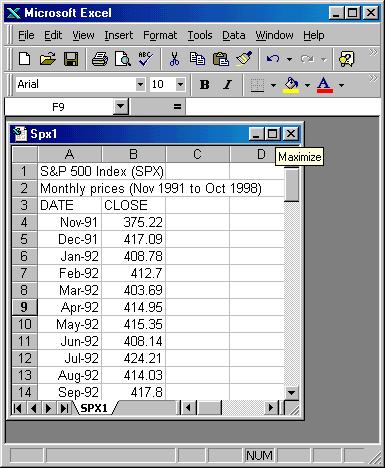
Task: Click the New workbook icon
Action: click(25, 59)
